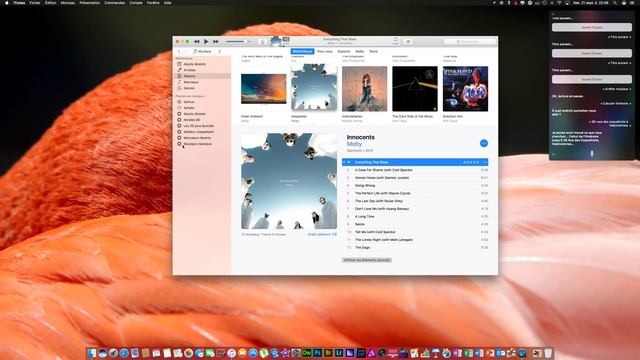Open Les 25 plus écoutés playlist

point(203,126)
